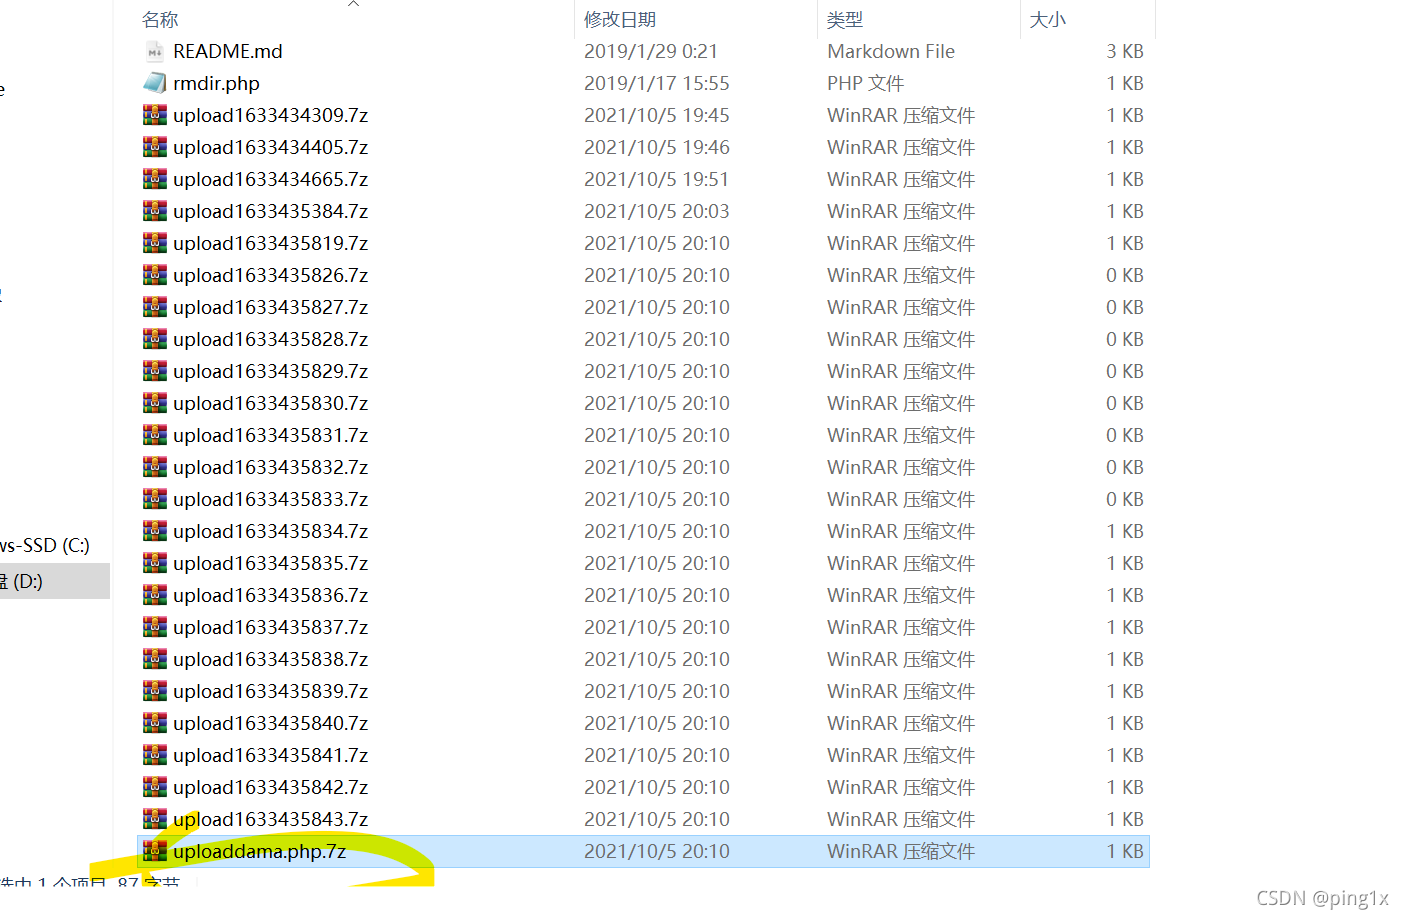Click the WinRAR icon of upload1633434309.7z
Viewport: 1404px width, 919px height.
pyautogui.click(x=155, y=115)
